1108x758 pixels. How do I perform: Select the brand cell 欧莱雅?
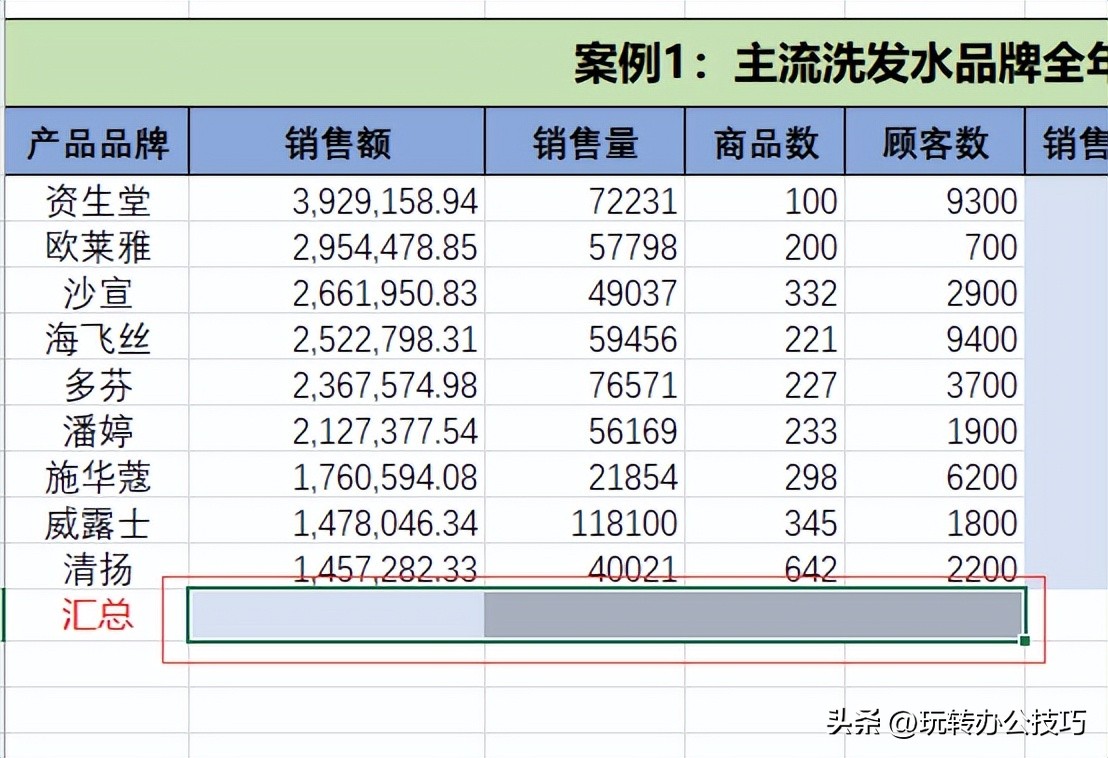(97, 245)
